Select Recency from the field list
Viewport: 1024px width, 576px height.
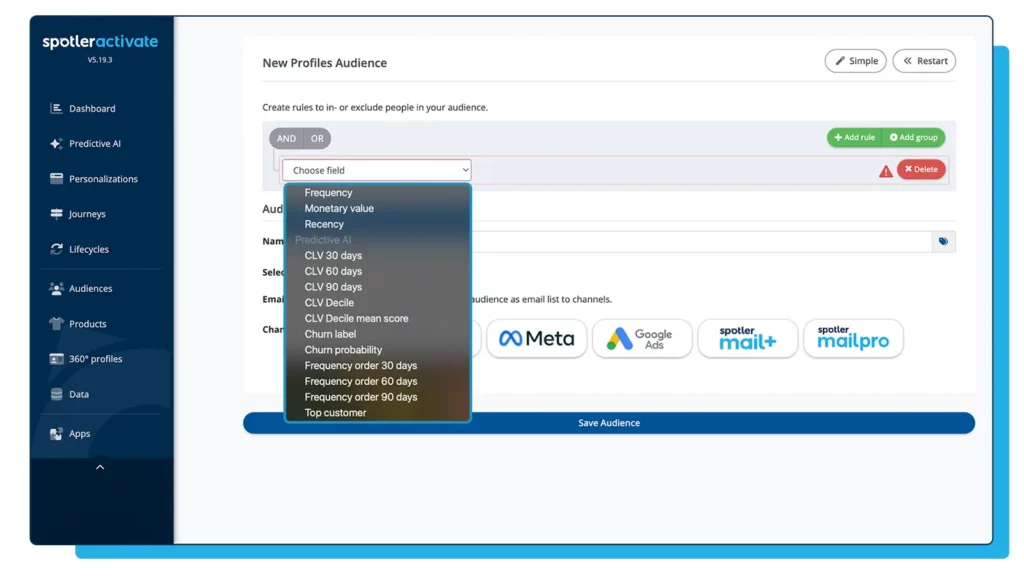tap(324, 223)
